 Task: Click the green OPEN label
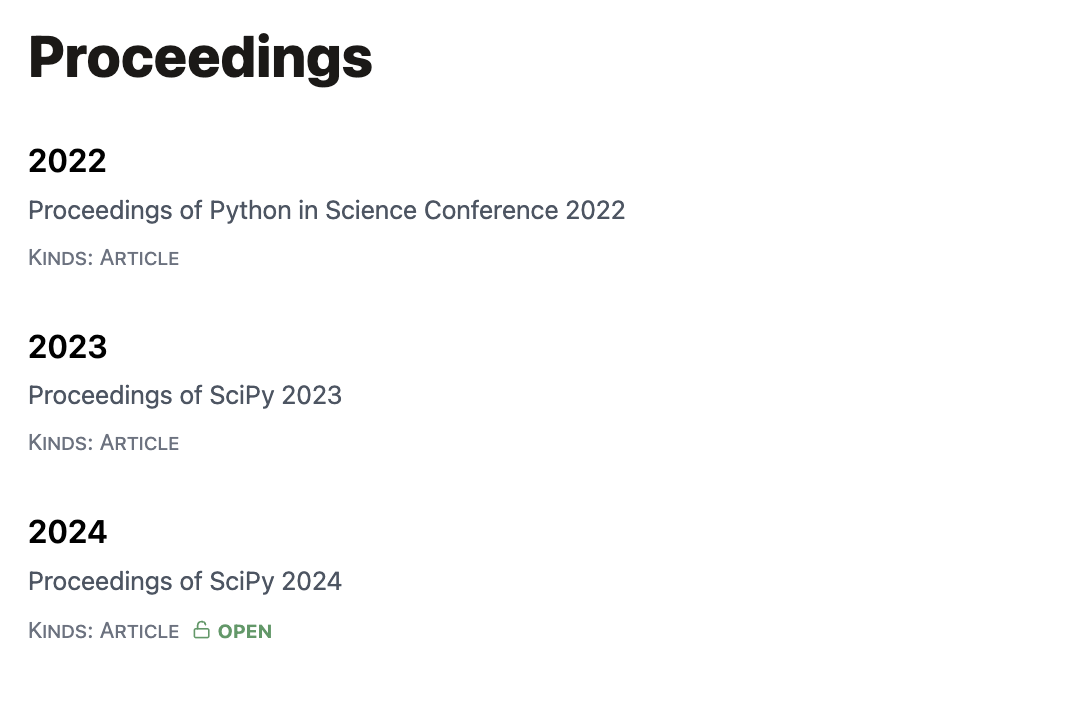[245, 631]
